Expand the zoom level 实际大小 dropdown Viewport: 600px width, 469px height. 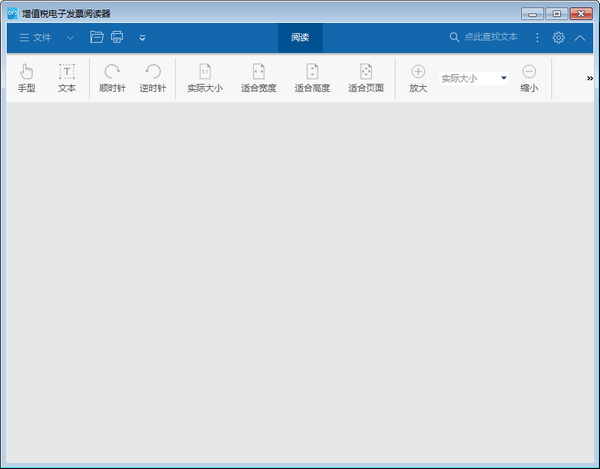tap(503, 78)
